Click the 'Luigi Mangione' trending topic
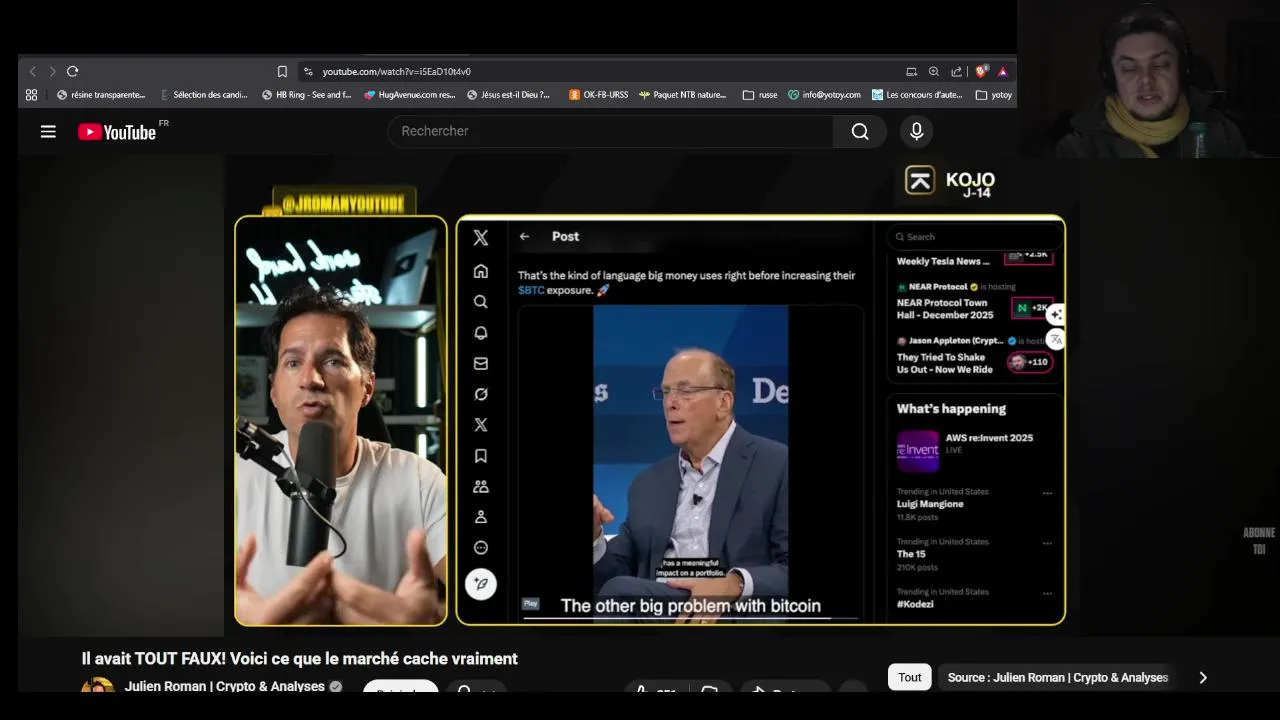The height and width of the screenshot is (720, 1280). coord(930,504)
